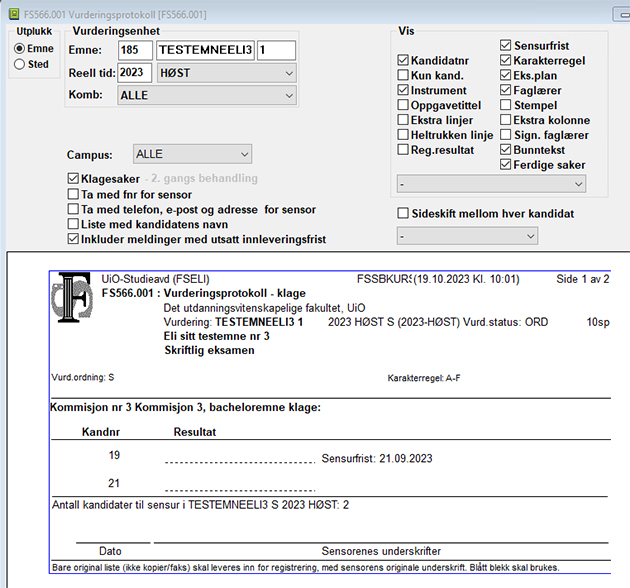Click 'Karakterregel: A-F' in report
Screen dimensions: 630x588
(424, 378)
